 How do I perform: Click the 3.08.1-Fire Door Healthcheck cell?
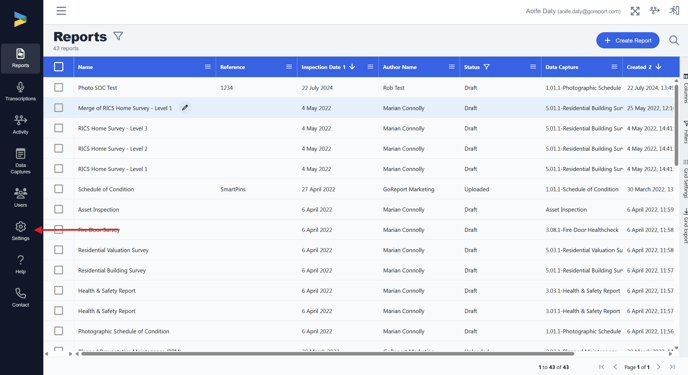[582, 230]
